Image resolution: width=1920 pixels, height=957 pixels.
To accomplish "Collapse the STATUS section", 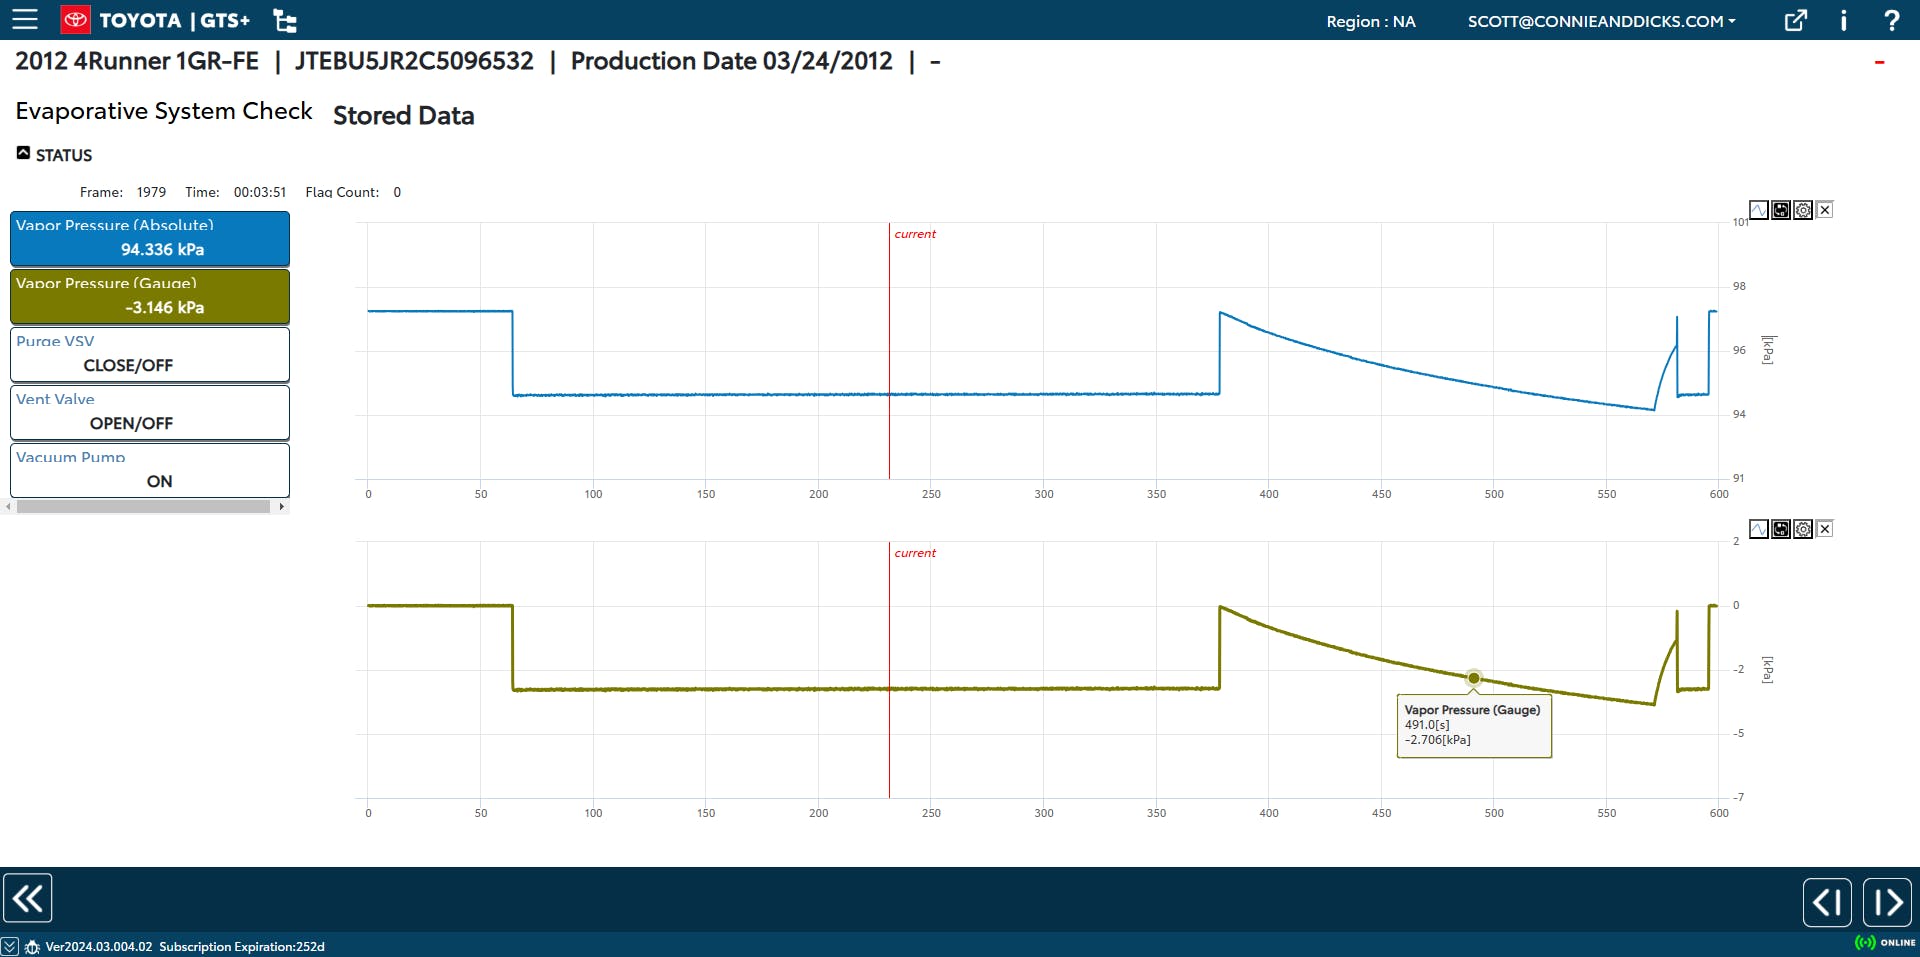I will 22,152.
